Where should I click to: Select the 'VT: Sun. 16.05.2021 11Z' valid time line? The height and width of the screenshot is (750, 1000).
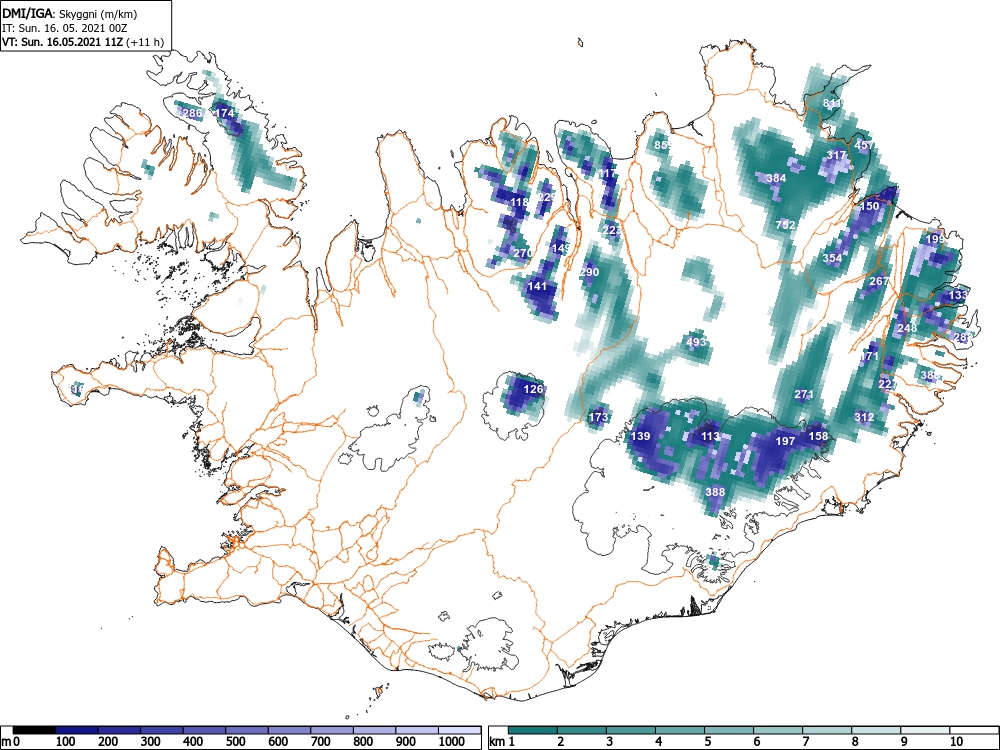(x=64, y=42)
